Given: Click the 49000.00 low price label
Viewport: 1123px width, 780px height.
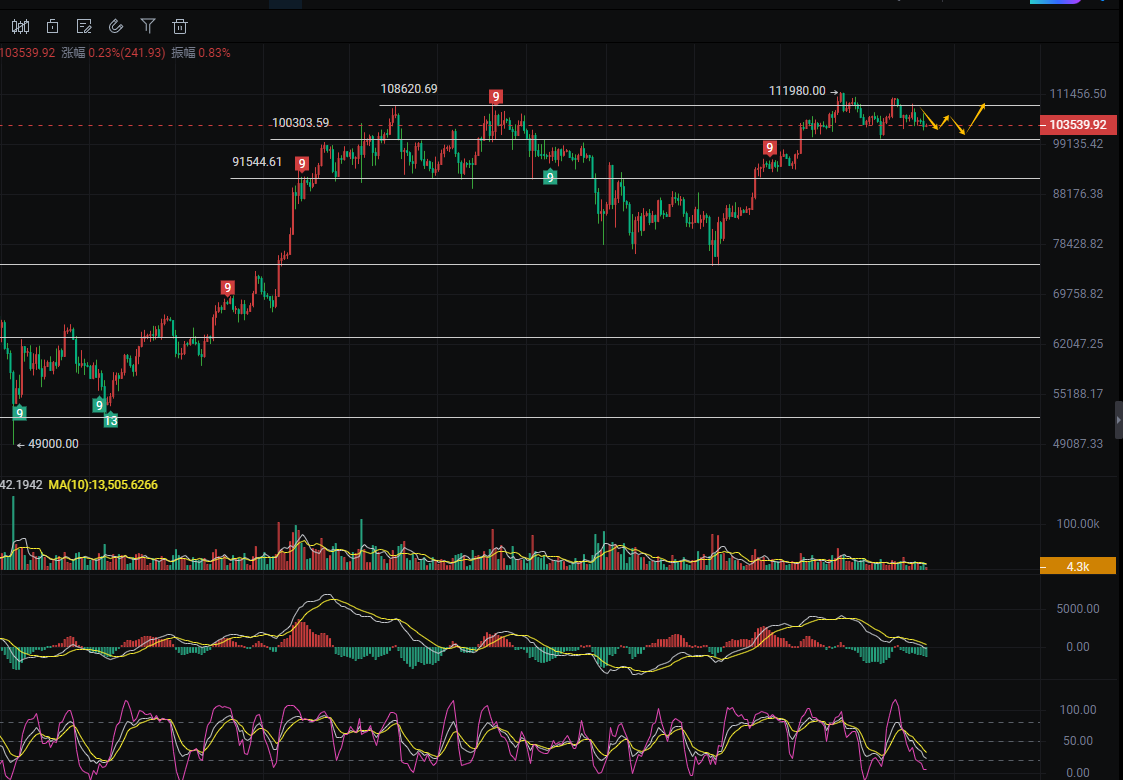Looking at the screenshot, I should click(x=53, y=444).
